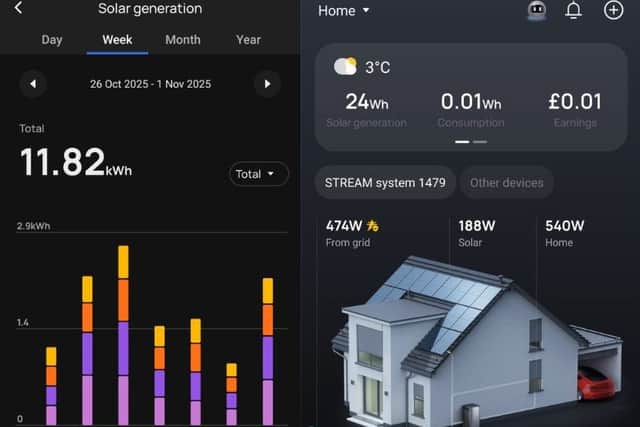Switch to Other devices tab
The image size is (640, 427).
[507, 182]
